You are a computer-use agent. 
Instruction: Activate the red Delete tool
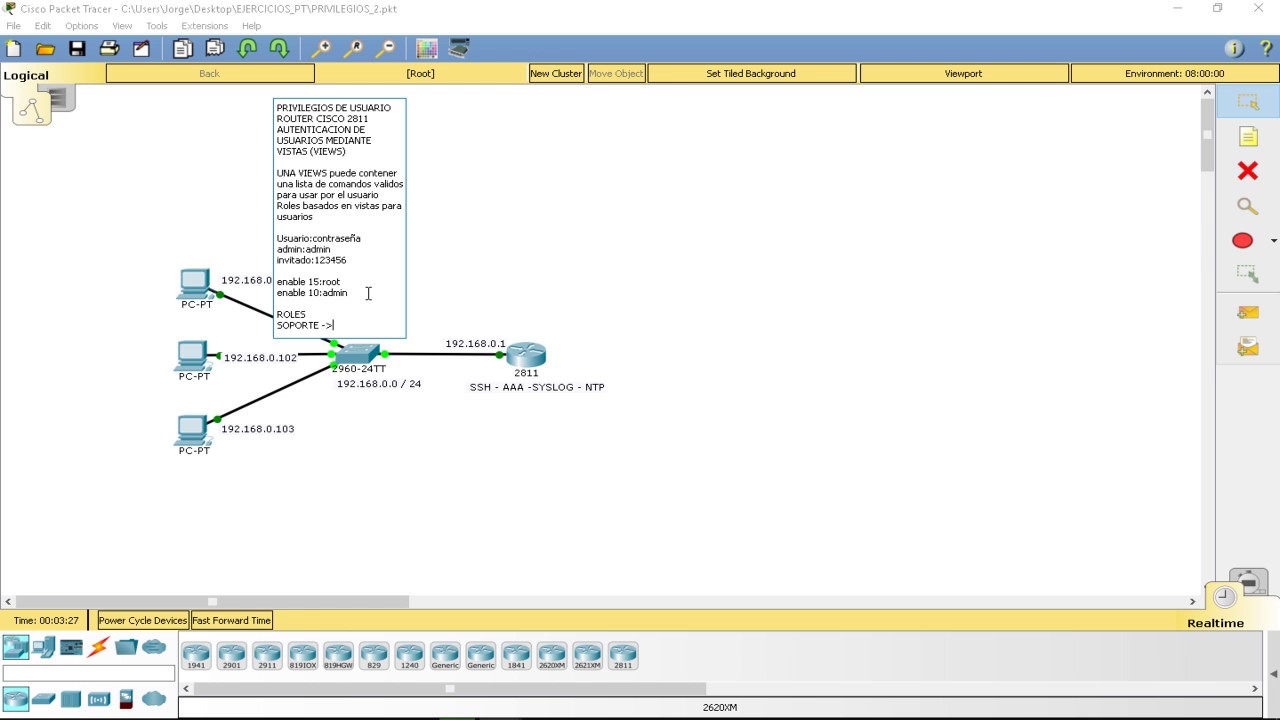click(1247, 171)
